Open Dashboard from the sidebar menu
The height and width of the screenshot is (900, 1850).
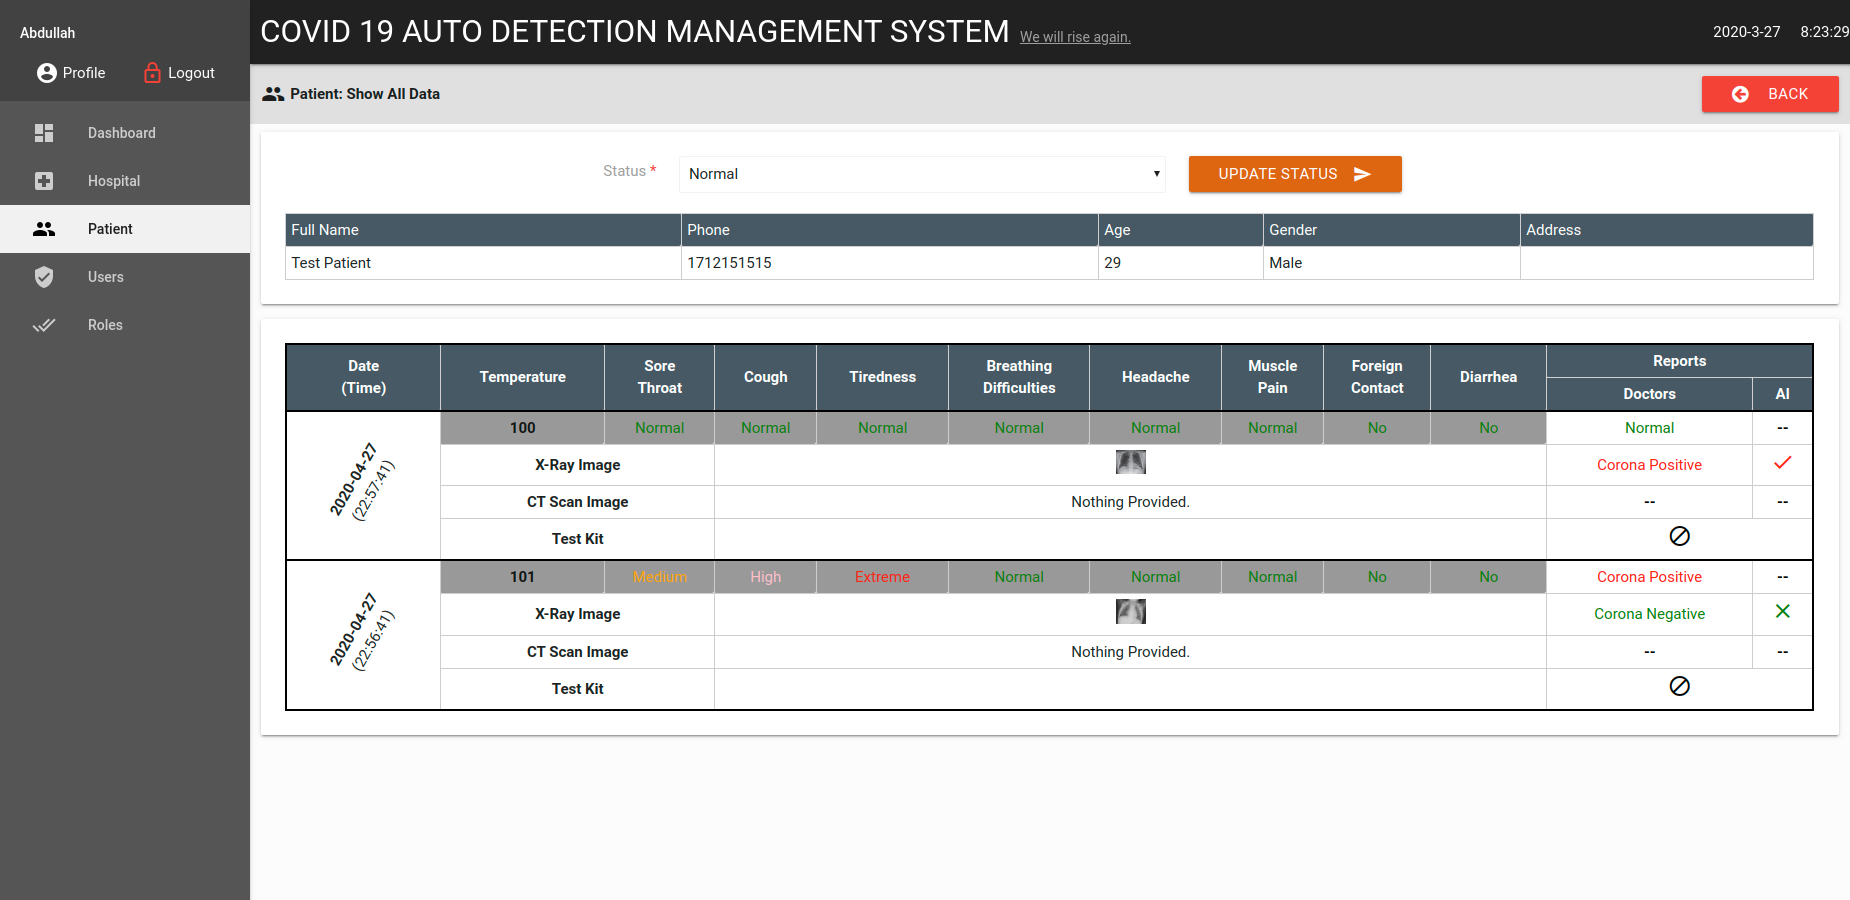(x=125, y=133)
